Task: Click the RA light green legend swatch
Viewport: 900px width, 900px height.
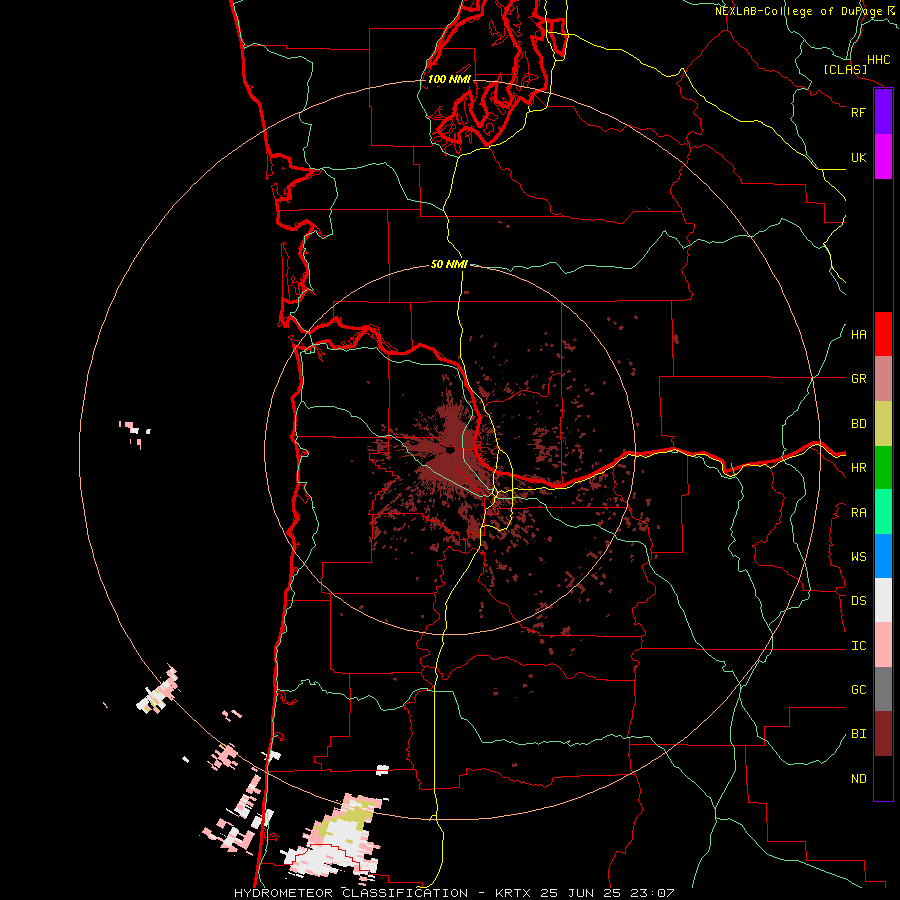Action: [x=883, y=512]
